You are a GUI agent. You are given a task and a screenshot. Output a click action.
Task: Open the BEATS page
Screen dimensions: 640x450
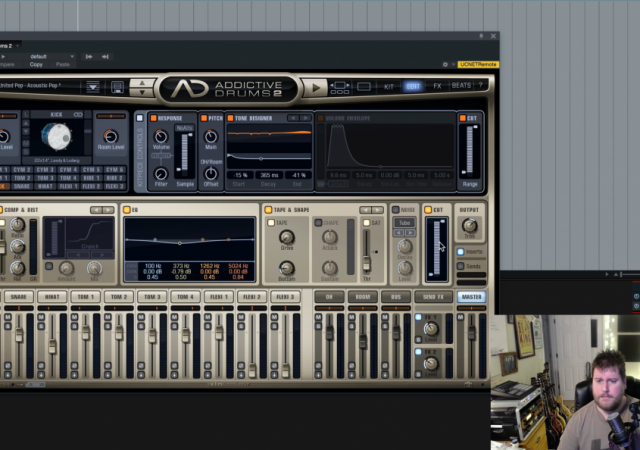pyautogui.click(x=461, y=85)
